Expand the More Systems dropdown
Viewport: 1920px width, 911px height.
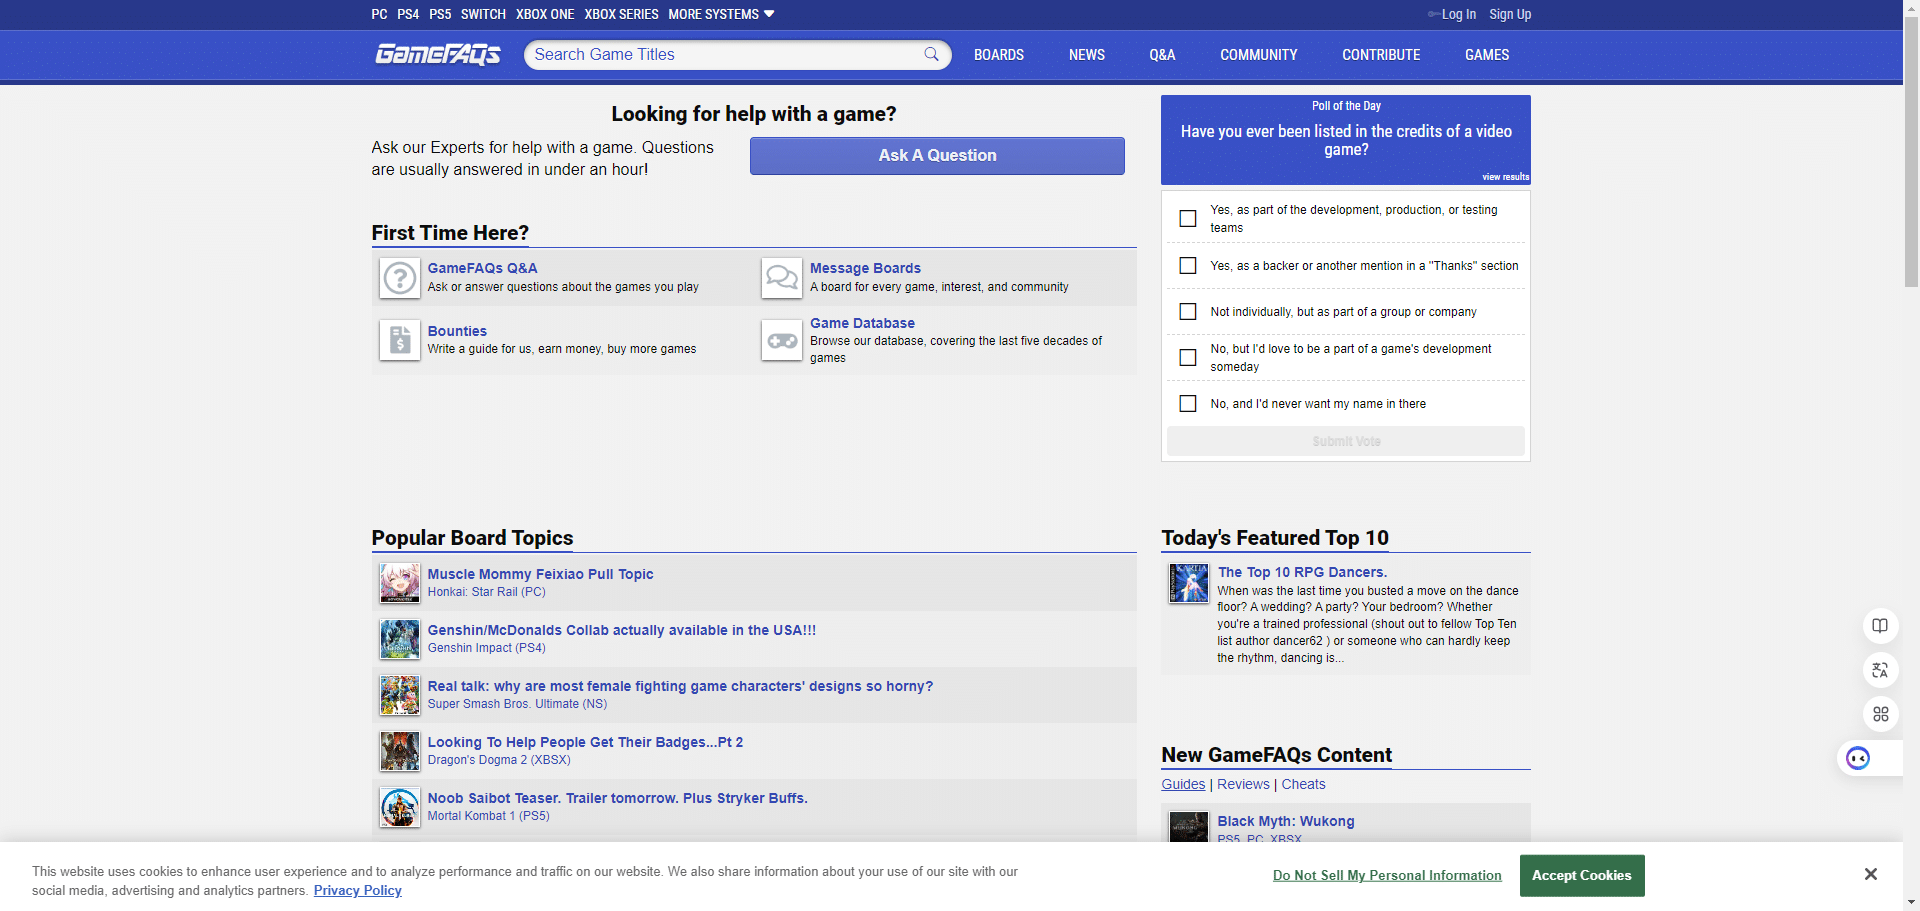pyautogui.click(x=721, y=14)
